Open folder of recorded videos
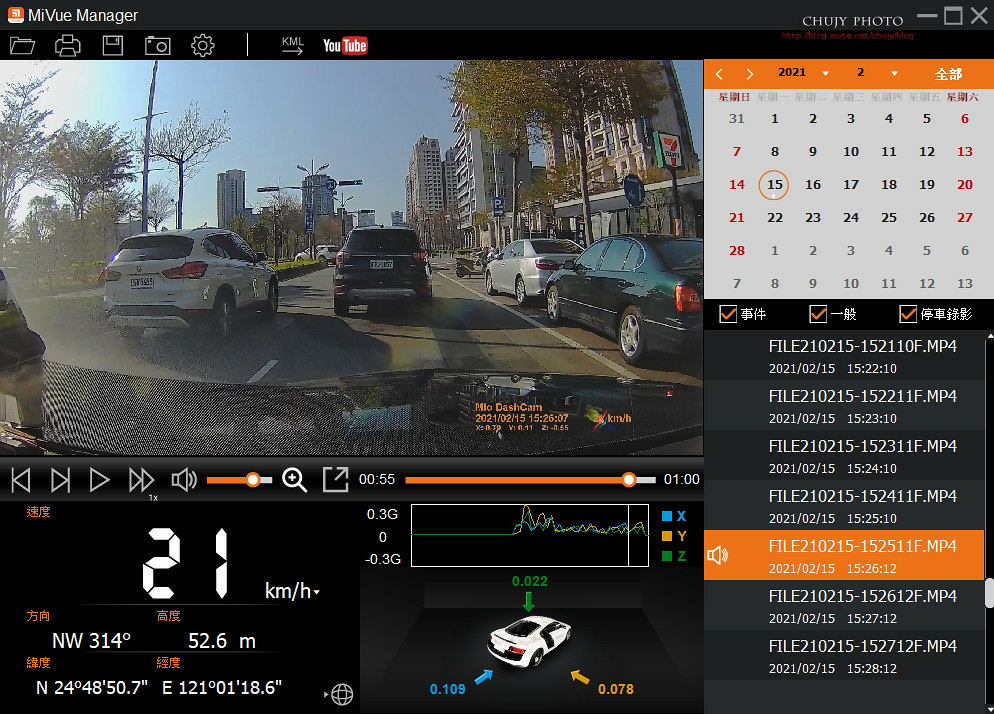Screen dimensions: 994x714 (x=22, y=46)
